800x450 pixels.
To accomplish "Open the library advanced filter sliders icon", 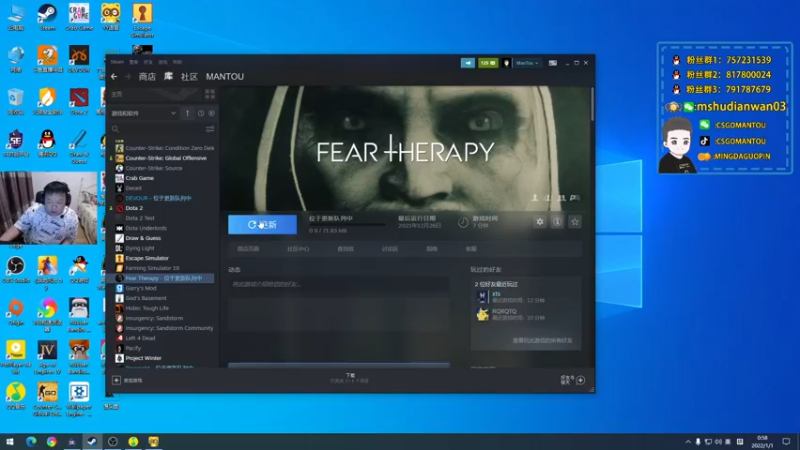I will pos(210,129).
